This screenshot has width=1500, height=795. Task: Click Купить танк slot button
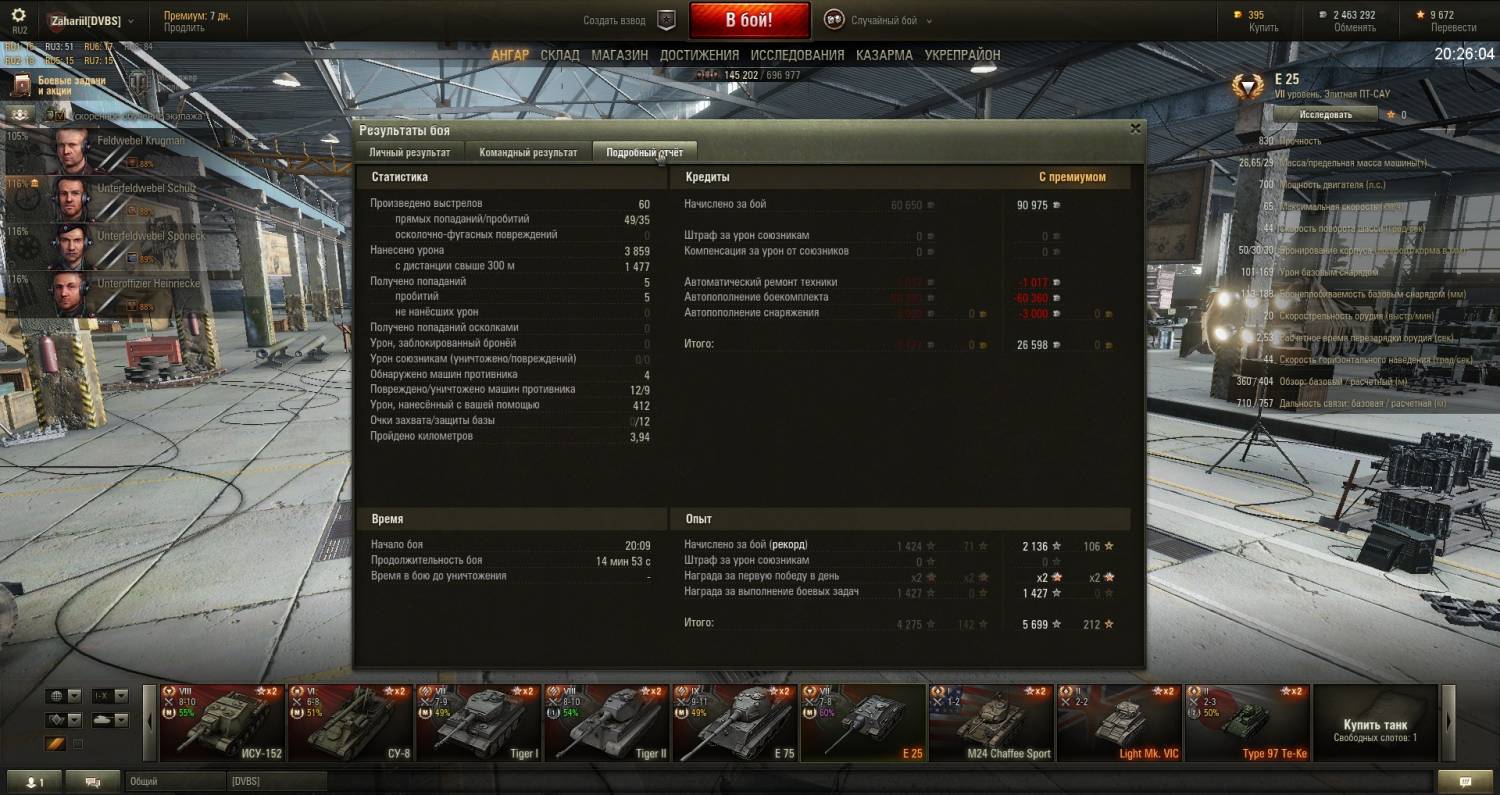[1375, 723]
